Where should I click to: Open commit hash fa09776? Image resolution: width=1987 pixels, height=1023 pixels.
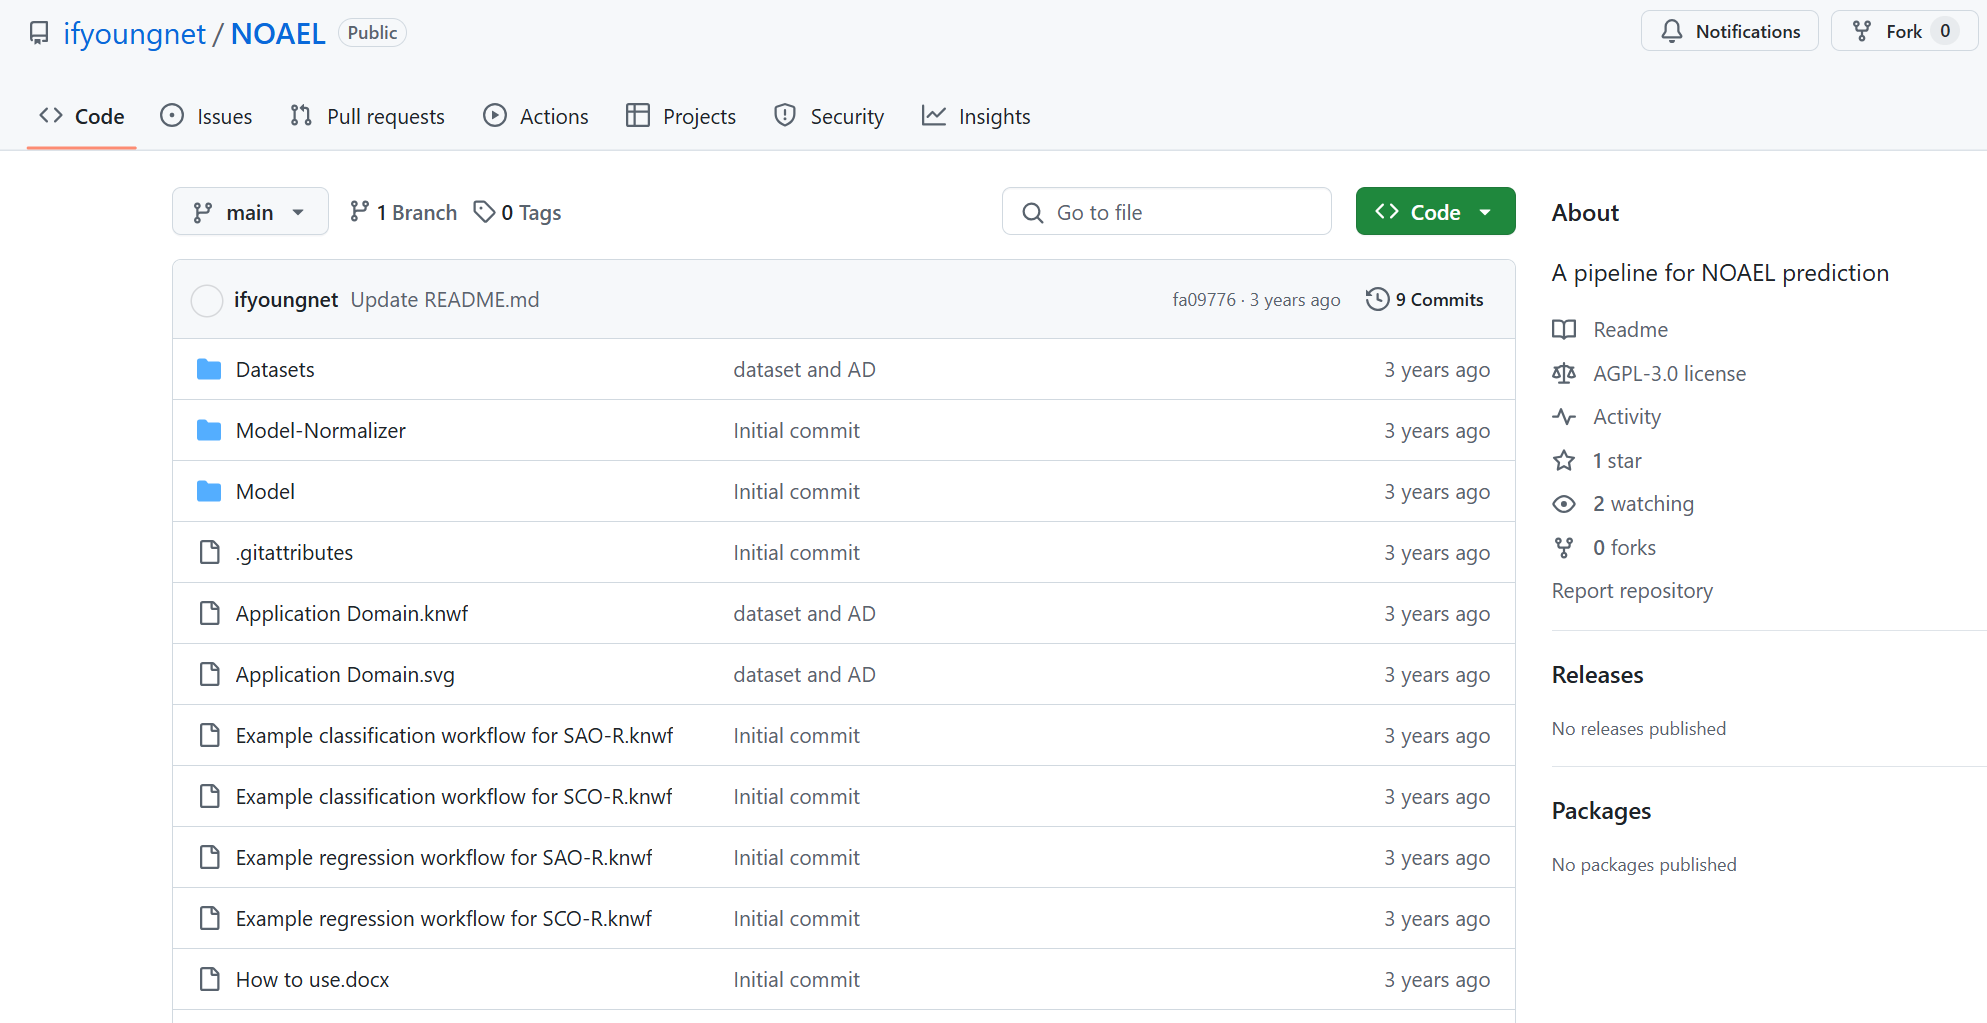coord(1204,300)
